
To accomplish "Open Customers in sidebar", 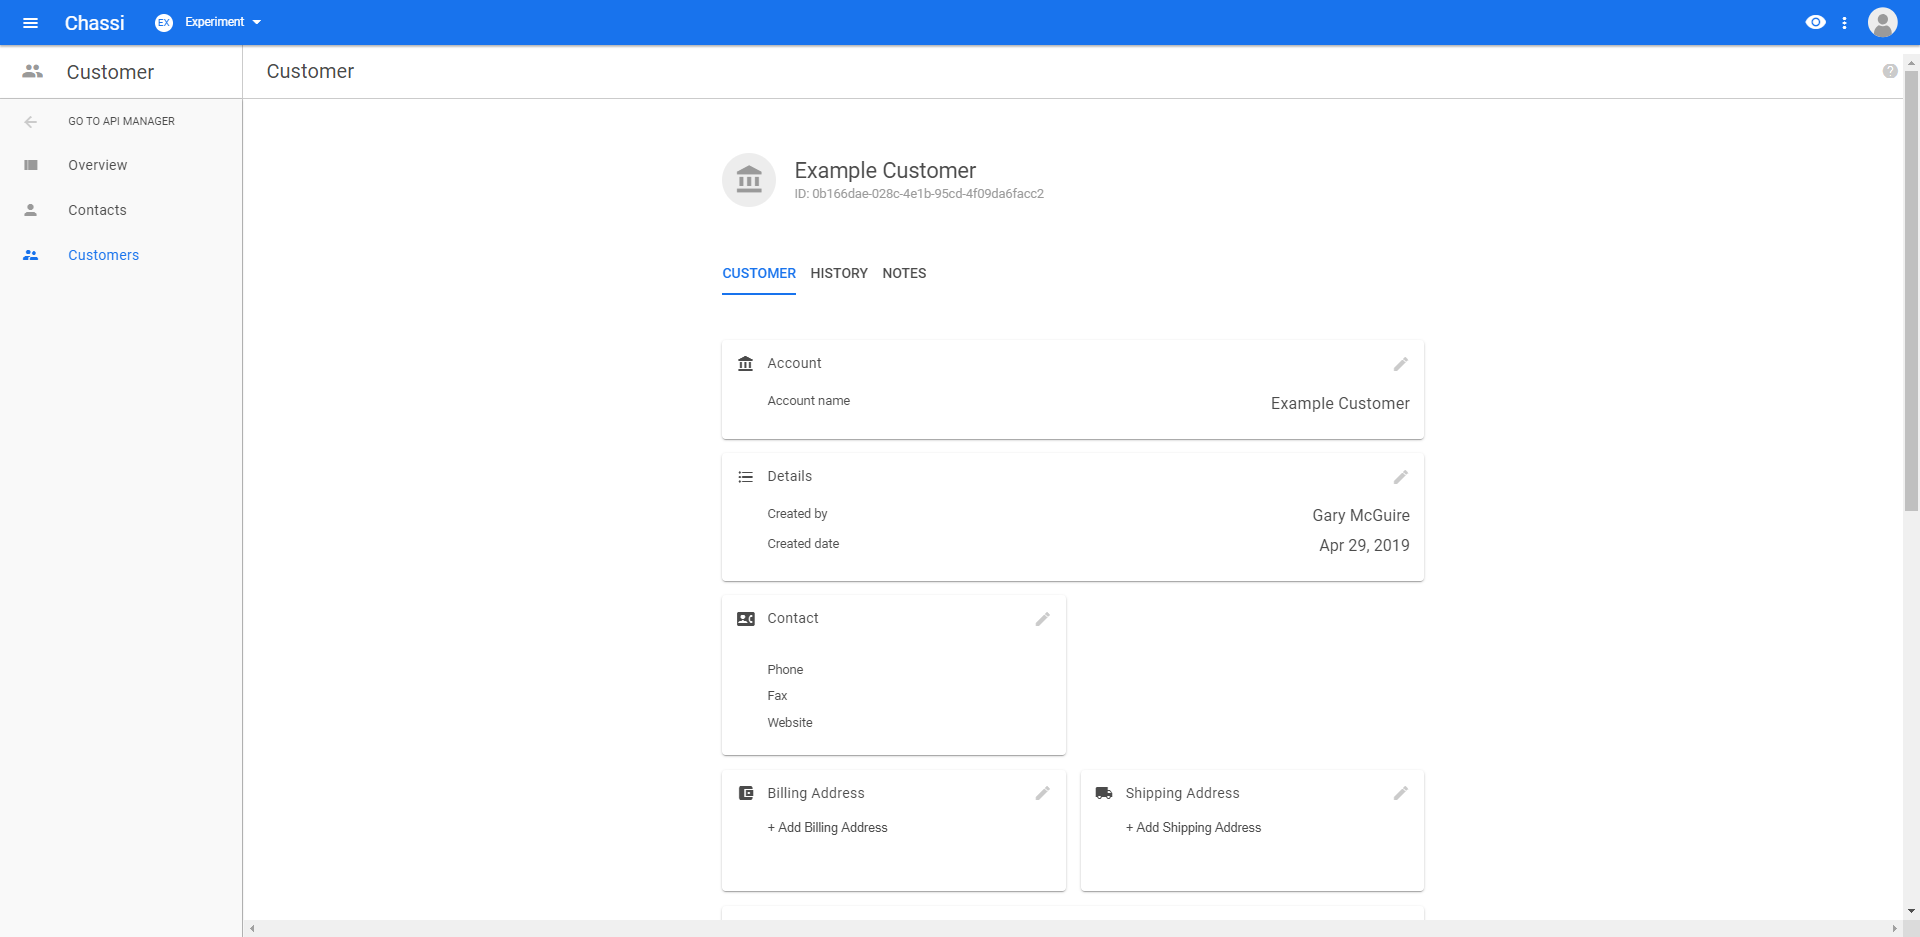I will [x=103, y=255].
